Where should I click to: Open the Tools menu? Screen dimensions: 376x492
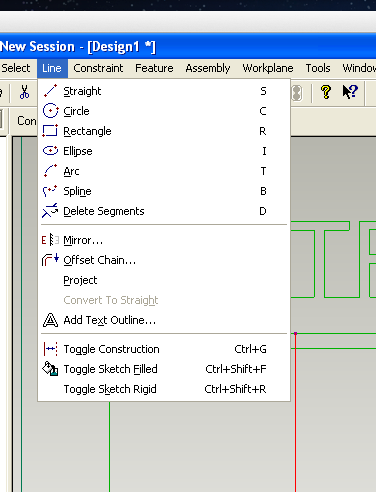coord(318,68)
